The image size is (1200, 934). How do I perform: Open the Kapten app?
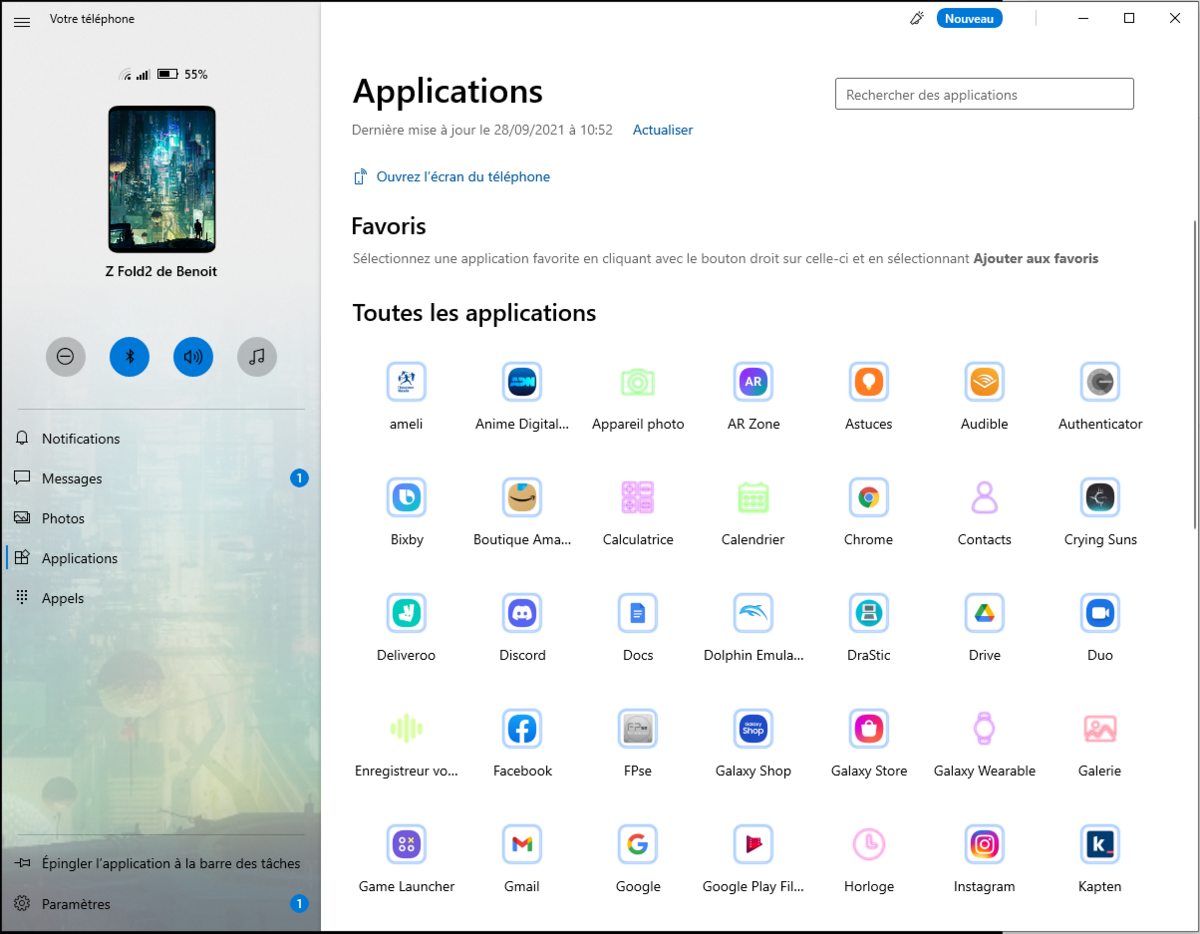click(1100, 844)
